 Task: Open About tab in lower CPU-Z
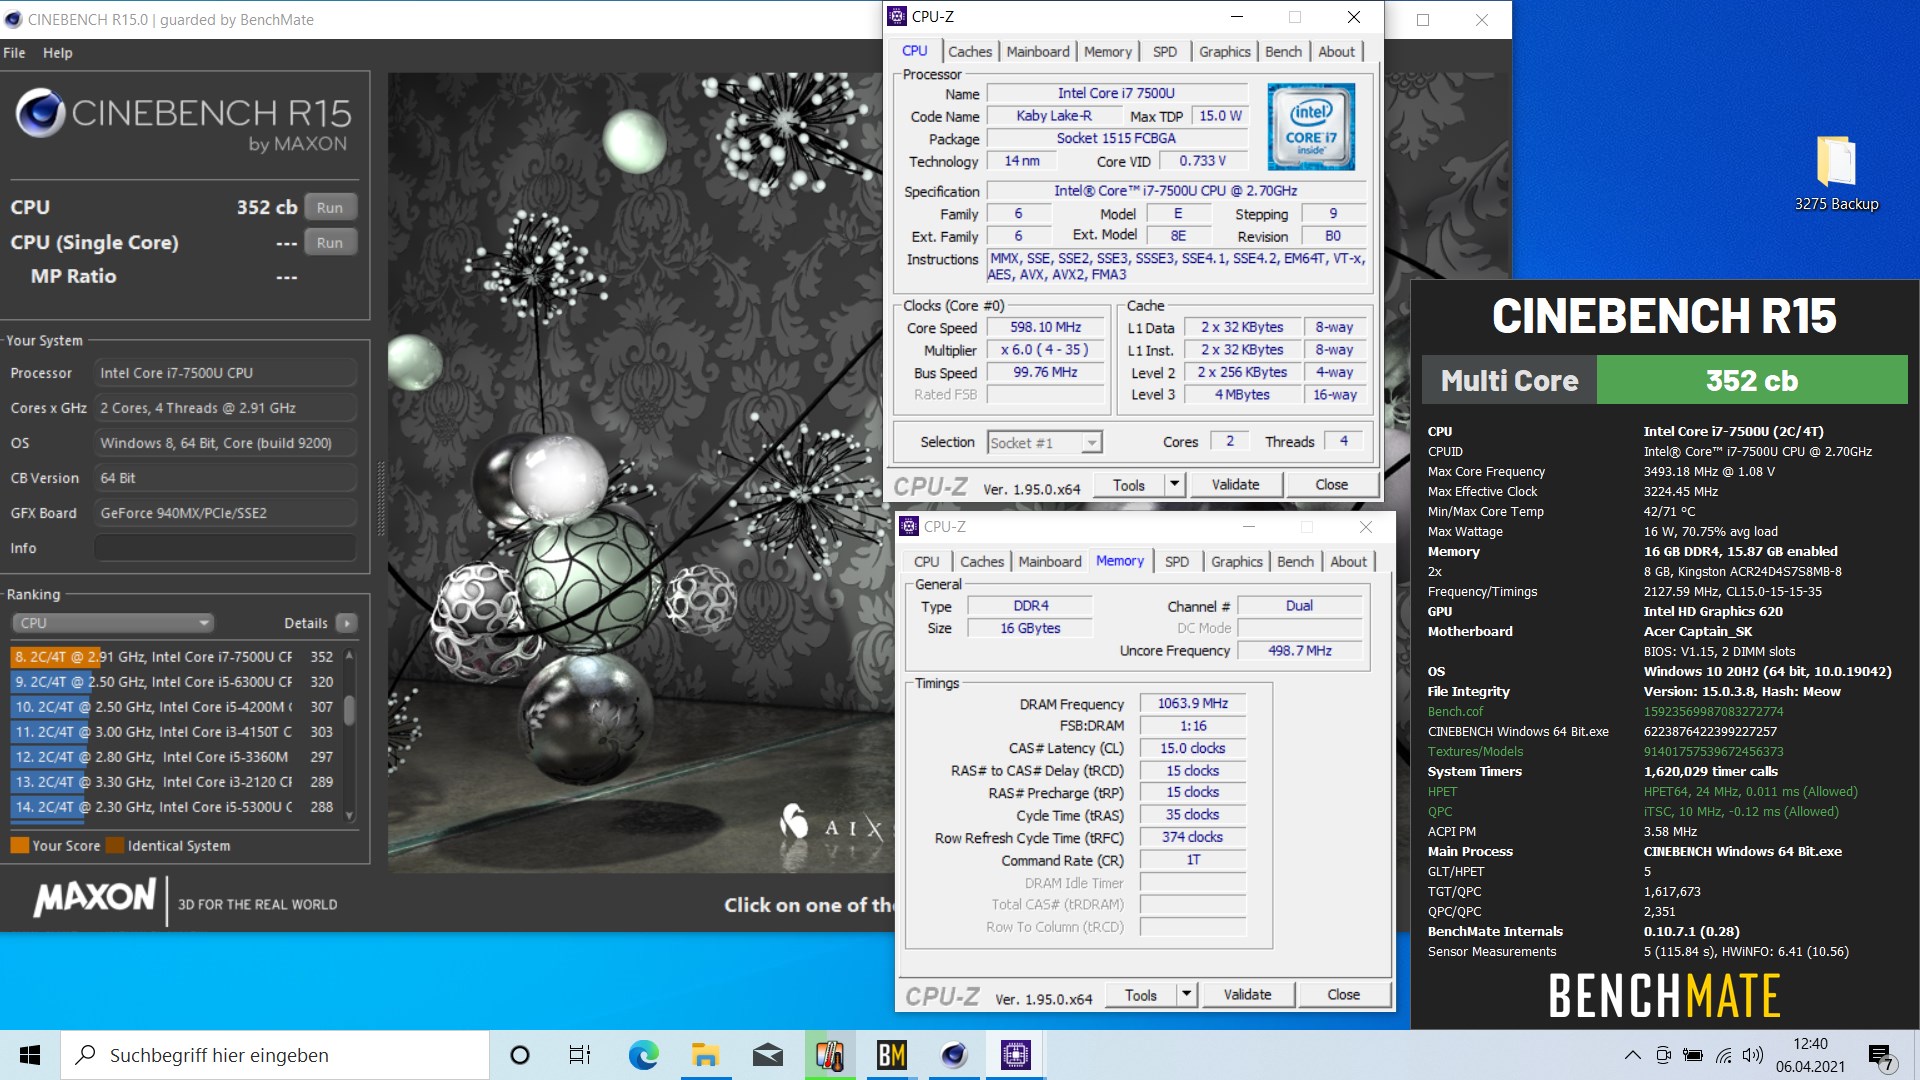tap(1348, 562)
